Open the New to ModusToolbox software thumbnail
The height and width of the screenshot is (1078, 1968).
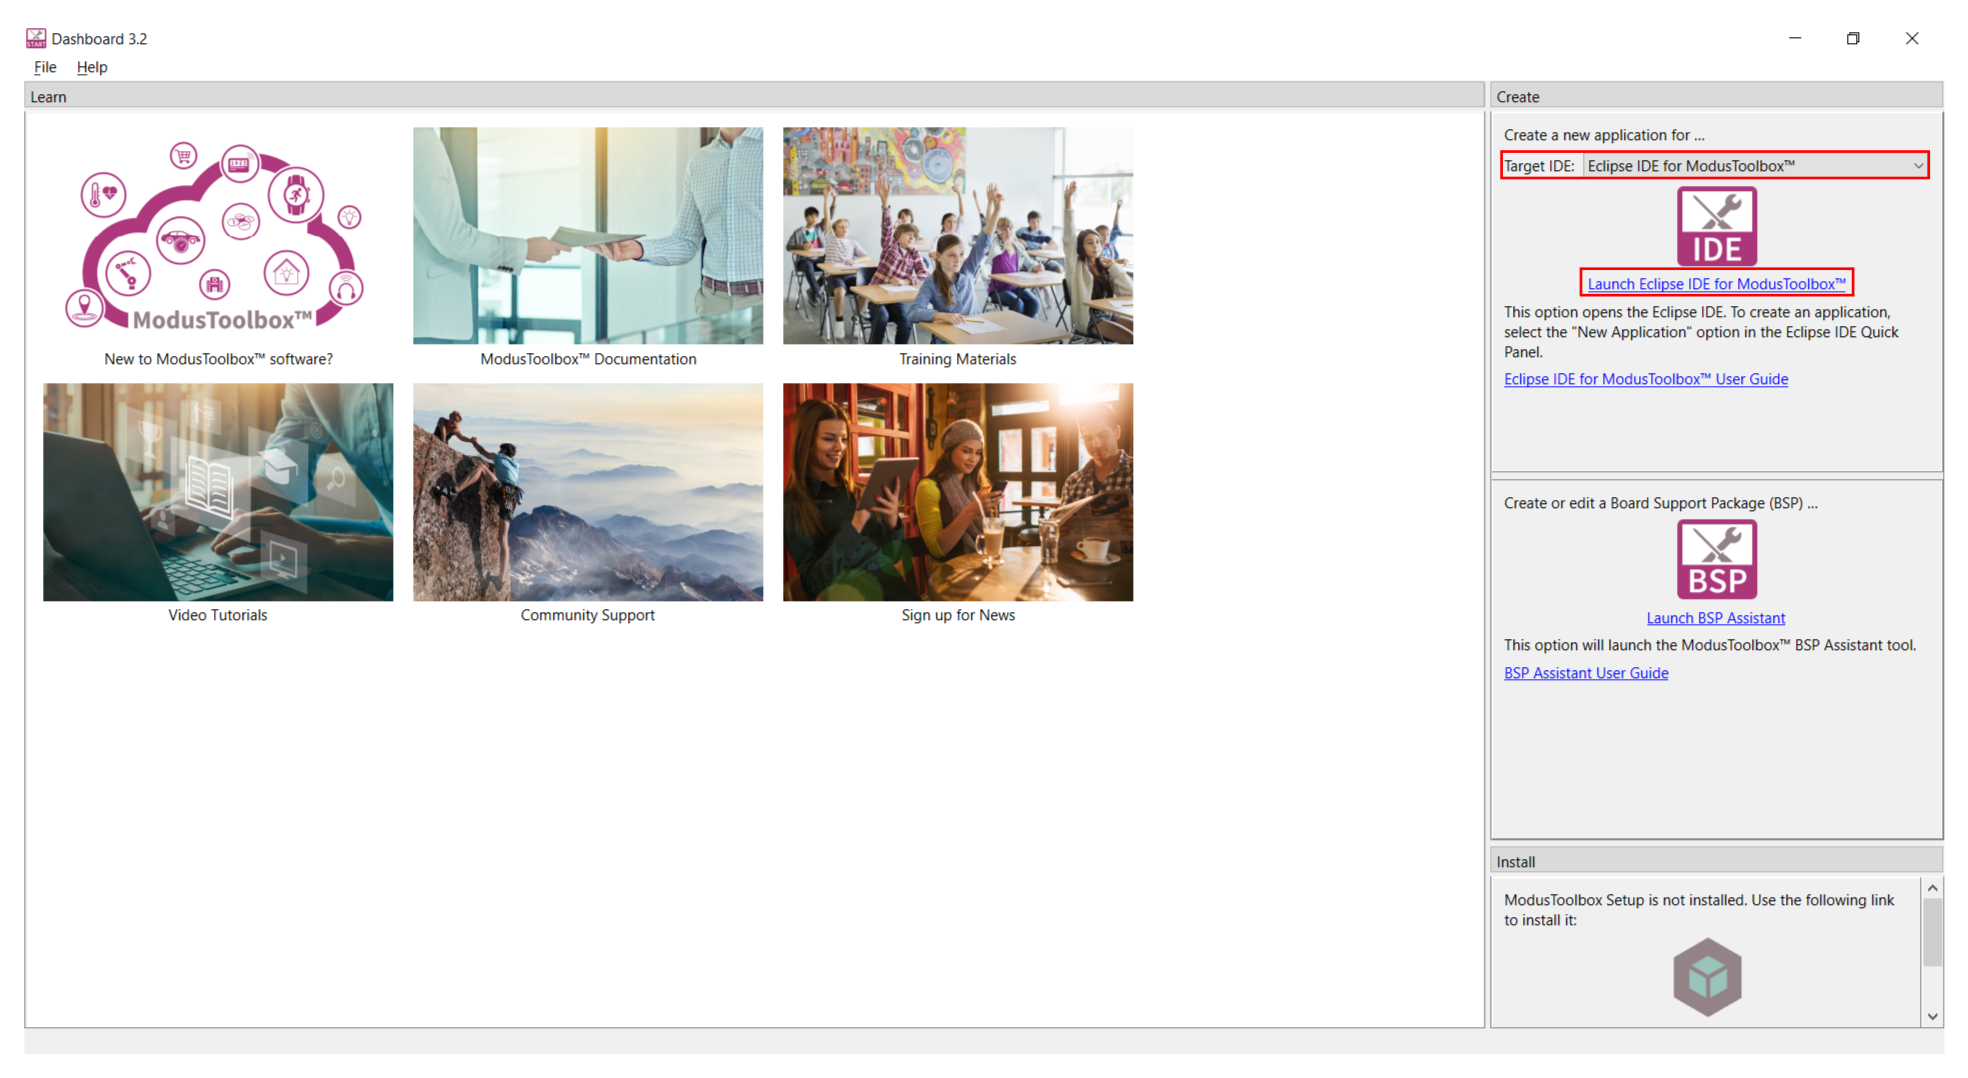coord(218,236)
